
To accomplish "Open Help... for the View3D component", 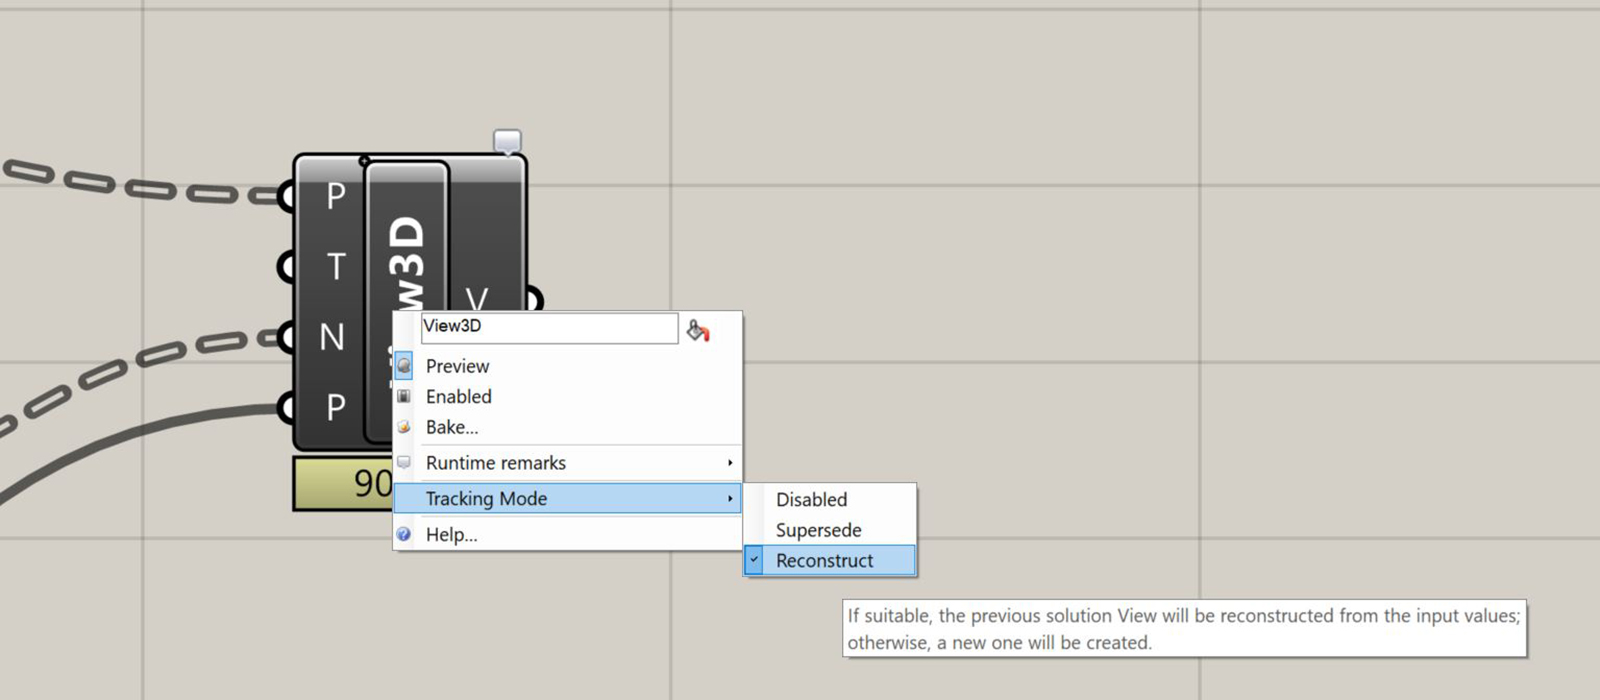I will 451,534.
